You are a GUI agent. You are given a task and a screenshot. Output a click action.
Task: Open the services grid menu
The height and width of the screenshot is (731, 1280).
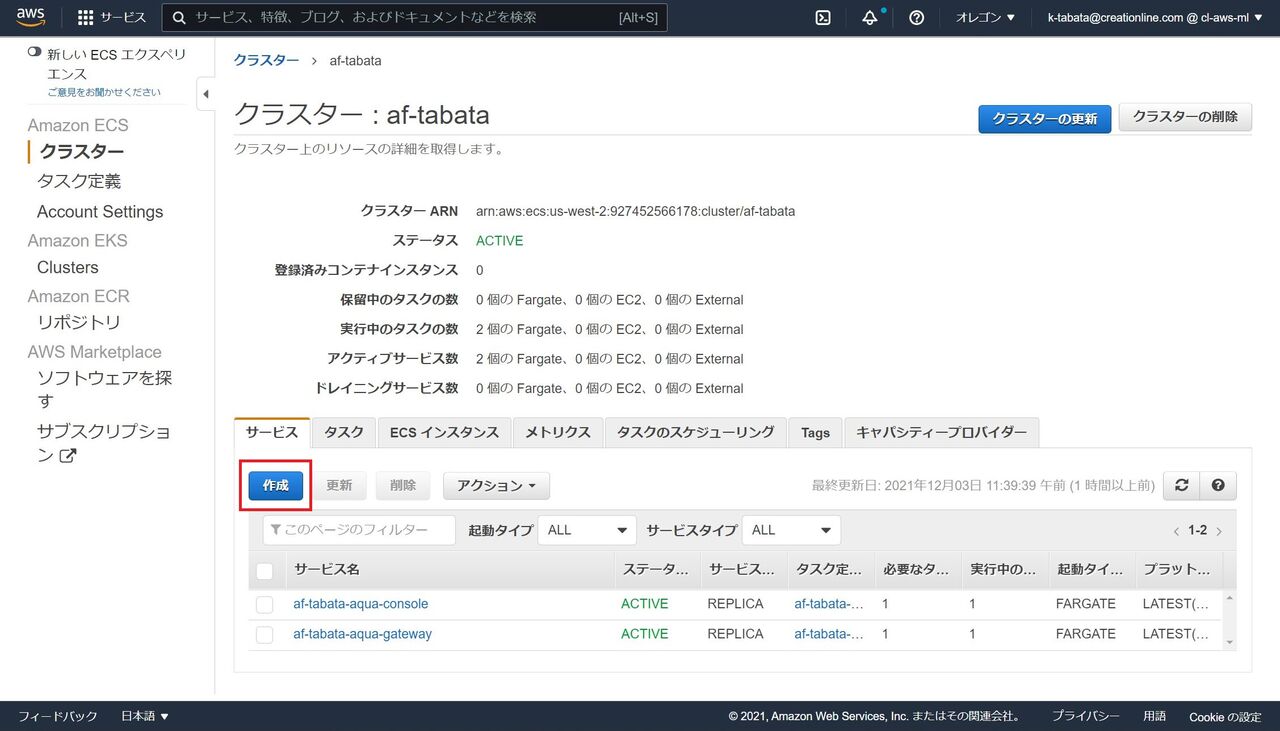(x=86, y=18)
